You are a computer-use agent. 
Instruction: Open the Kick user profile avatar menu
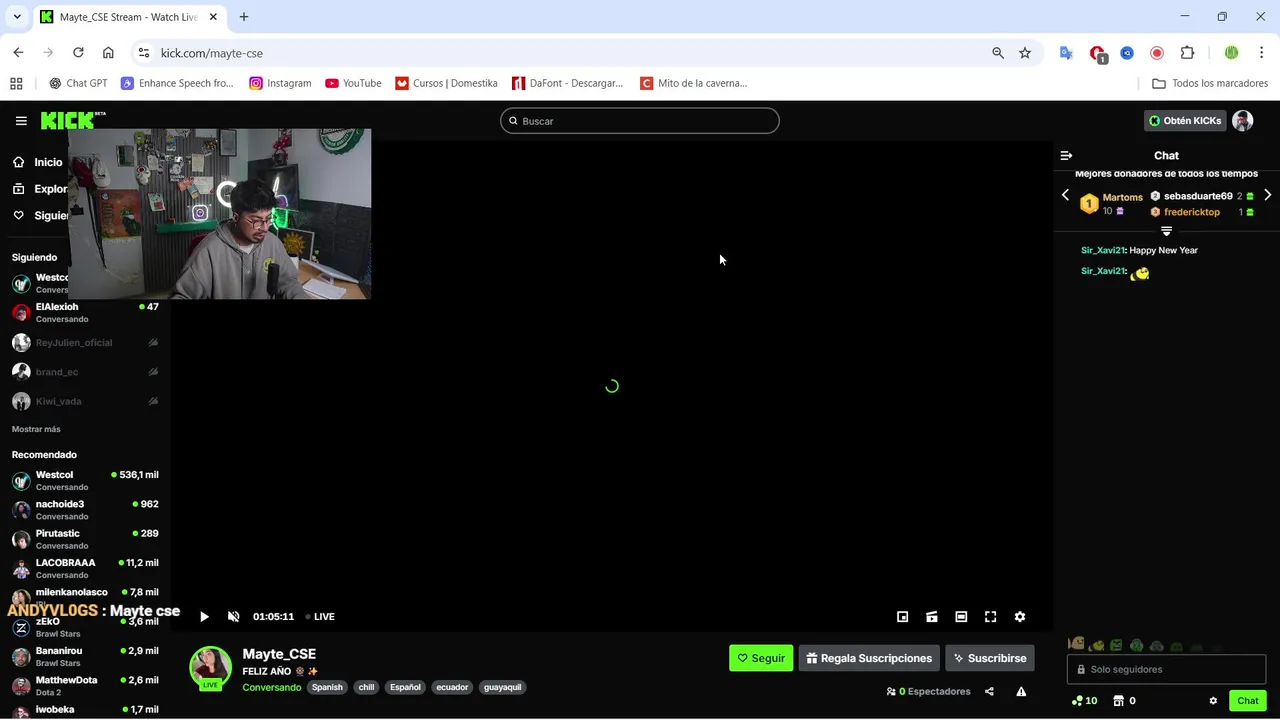1243,121
